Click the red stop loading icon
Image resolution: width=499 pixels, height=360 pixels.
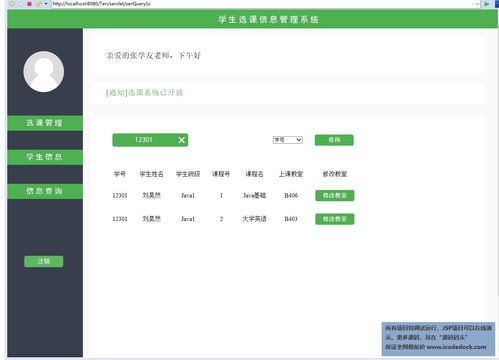click(29, 4)
